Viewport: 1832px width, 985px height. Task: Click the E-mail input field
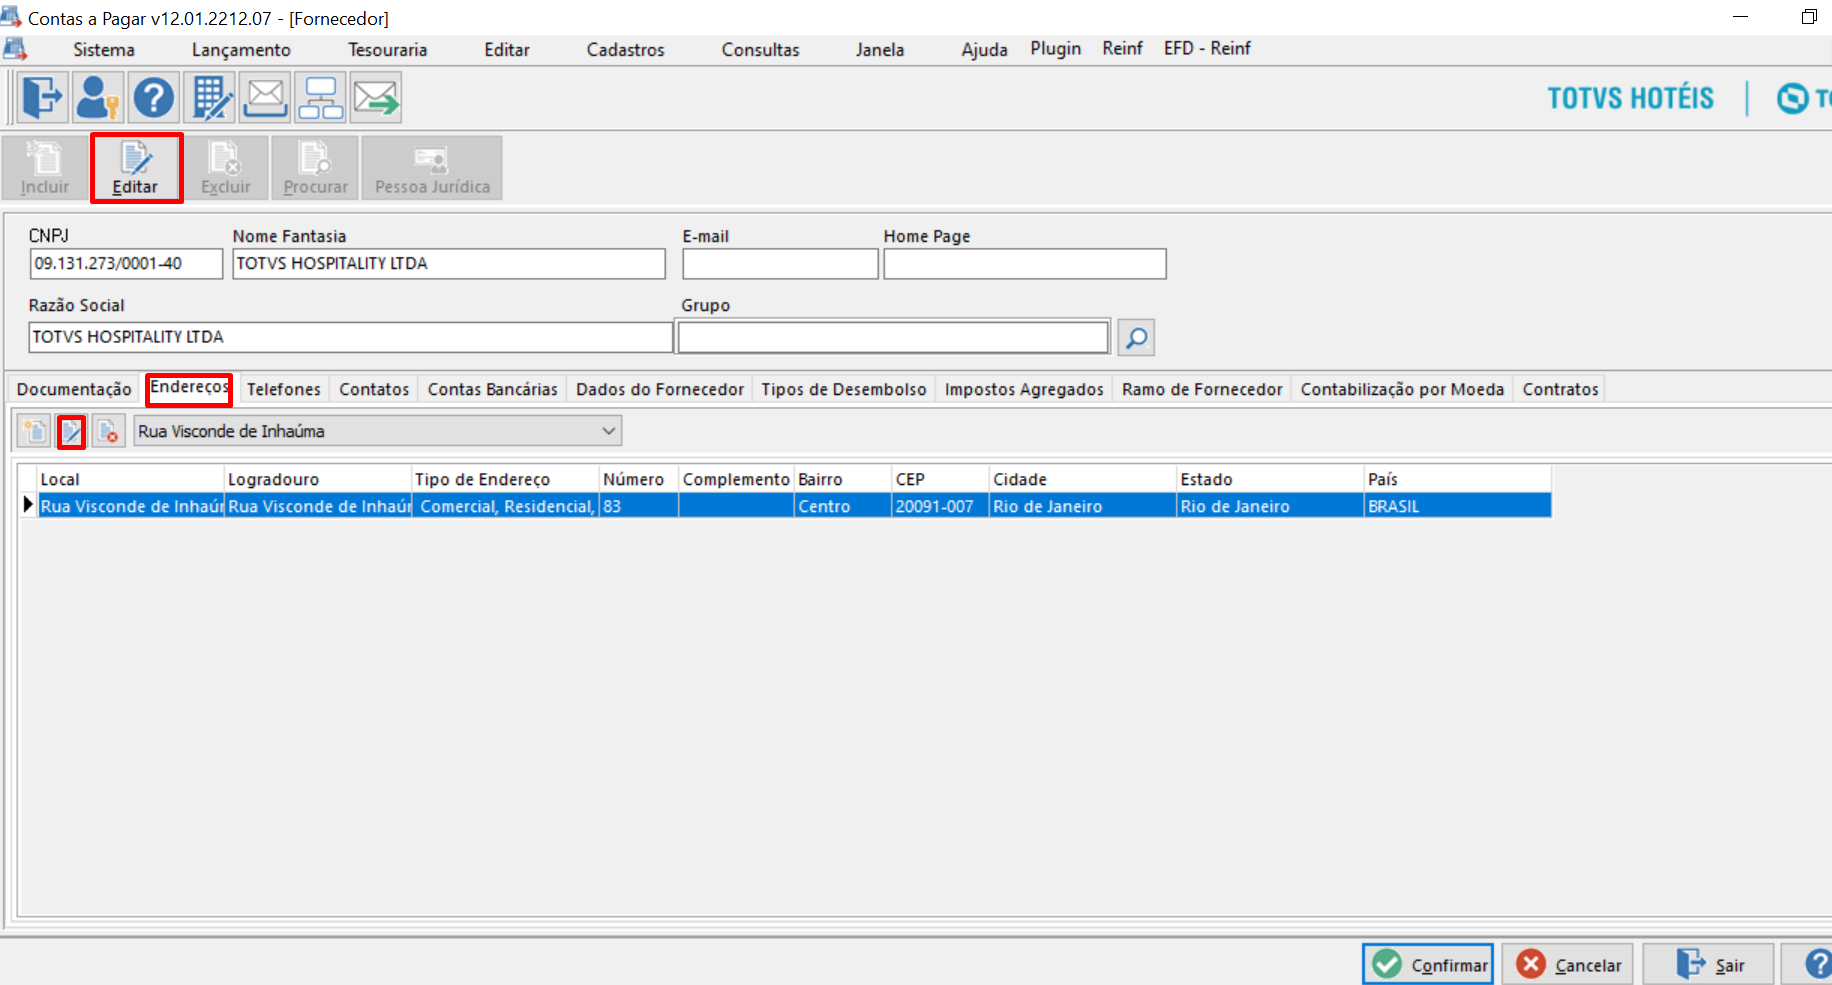[780, 264]
